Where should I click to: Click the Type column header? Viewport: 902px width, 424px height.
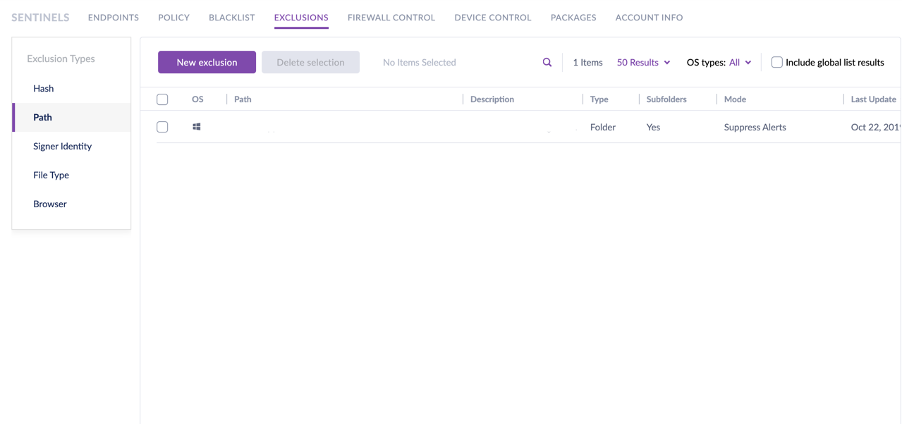click(599, 99)
